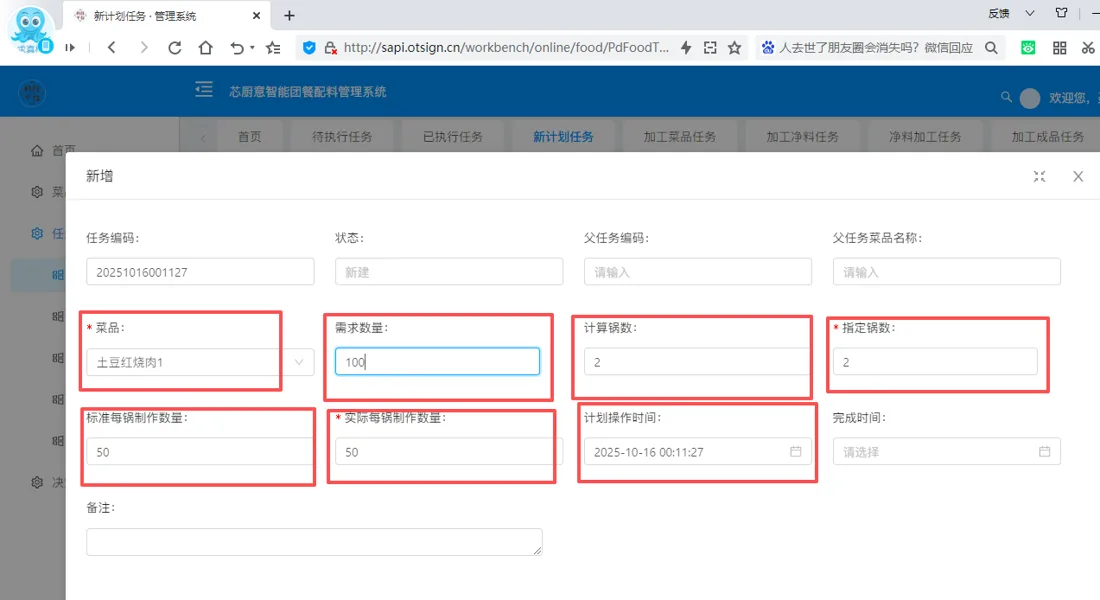Reload the page with refresh icon

click(x=175, y=48)
